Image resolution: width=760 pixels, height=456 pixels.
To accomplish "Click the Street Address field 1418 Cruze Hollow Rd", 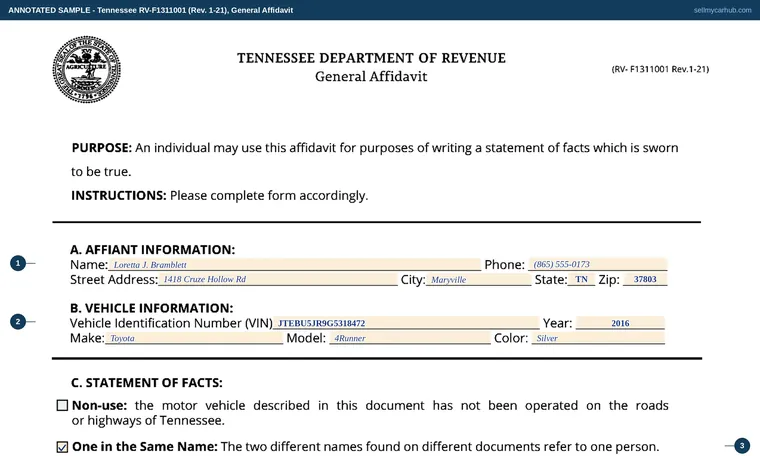I will (x=278, y=279).
